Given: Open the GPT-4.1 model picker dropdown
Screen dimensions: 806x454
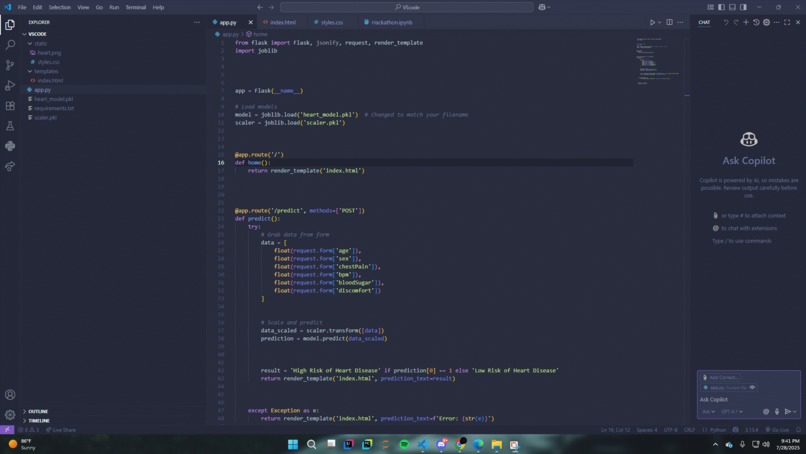Looking at the screenshot, I should pyautogui.click(x=732, y=411).
